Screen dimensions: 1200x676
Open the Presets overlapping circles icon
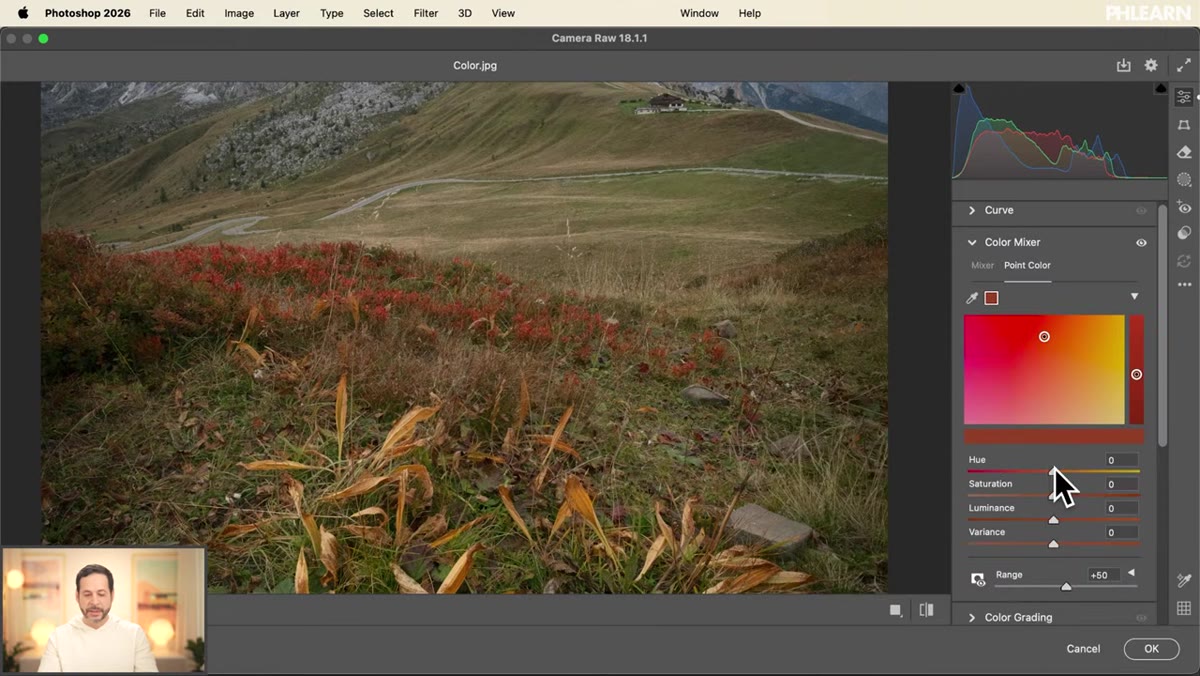click(1184, 233)
